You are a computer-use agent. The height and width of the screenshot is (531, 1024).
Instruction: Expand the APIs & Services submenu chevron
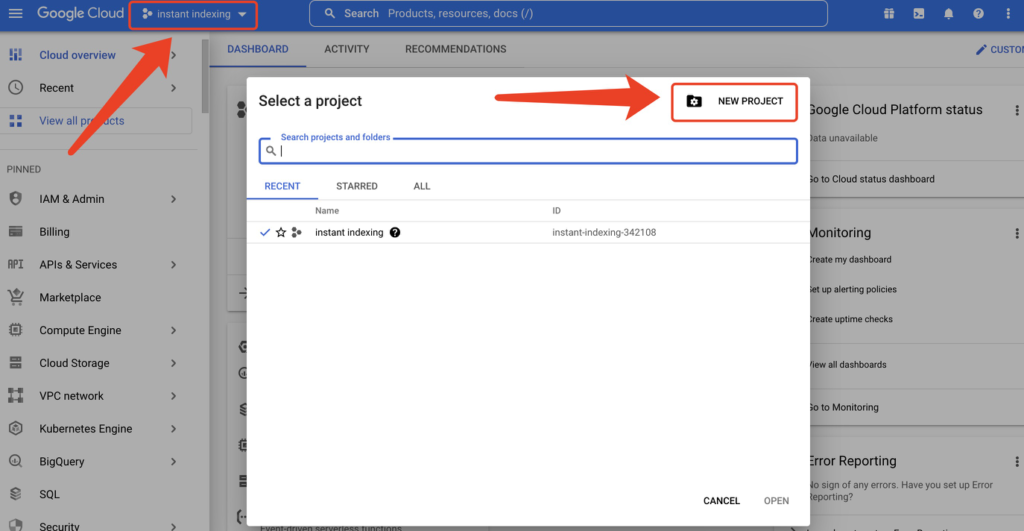174,265
